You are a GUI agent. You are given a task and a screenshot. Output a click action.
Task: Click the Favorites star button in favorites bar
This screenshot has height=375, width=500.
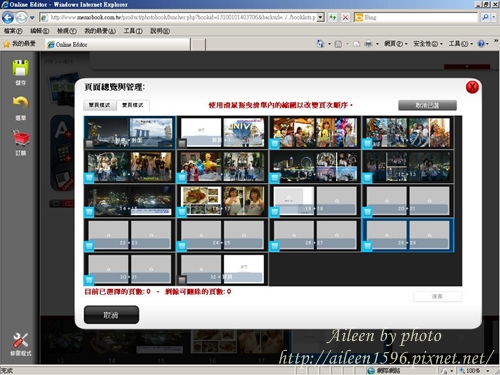tap(19, 44)
